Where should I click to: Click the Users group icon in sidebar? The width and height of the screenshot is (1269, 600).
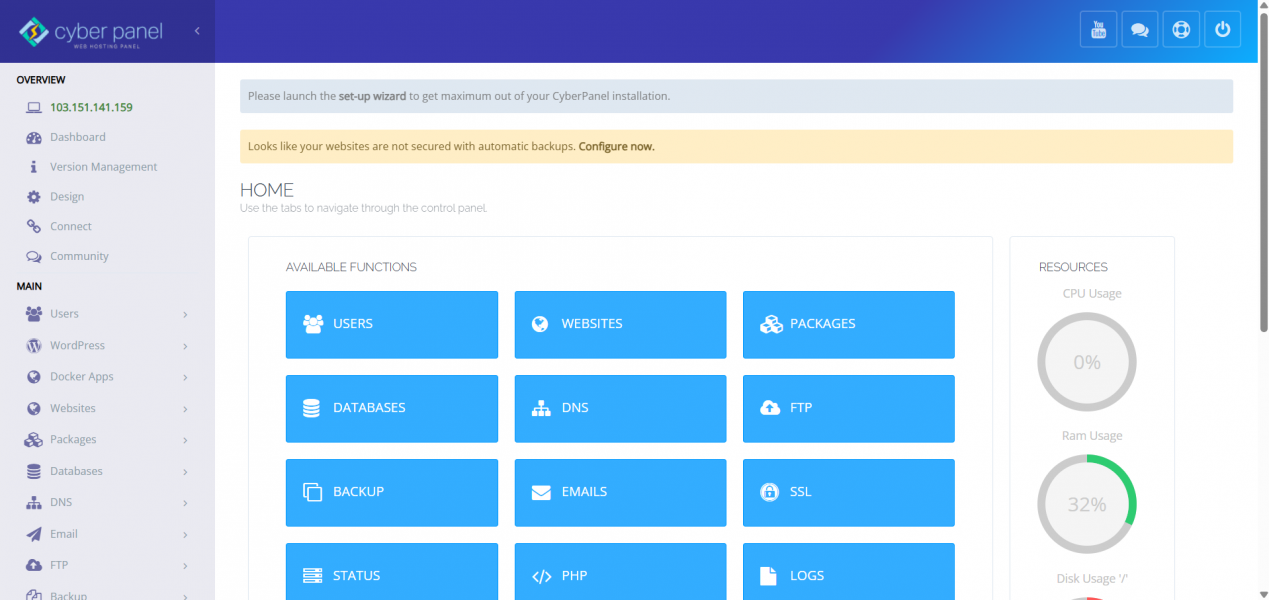click(x=34, y=314)
